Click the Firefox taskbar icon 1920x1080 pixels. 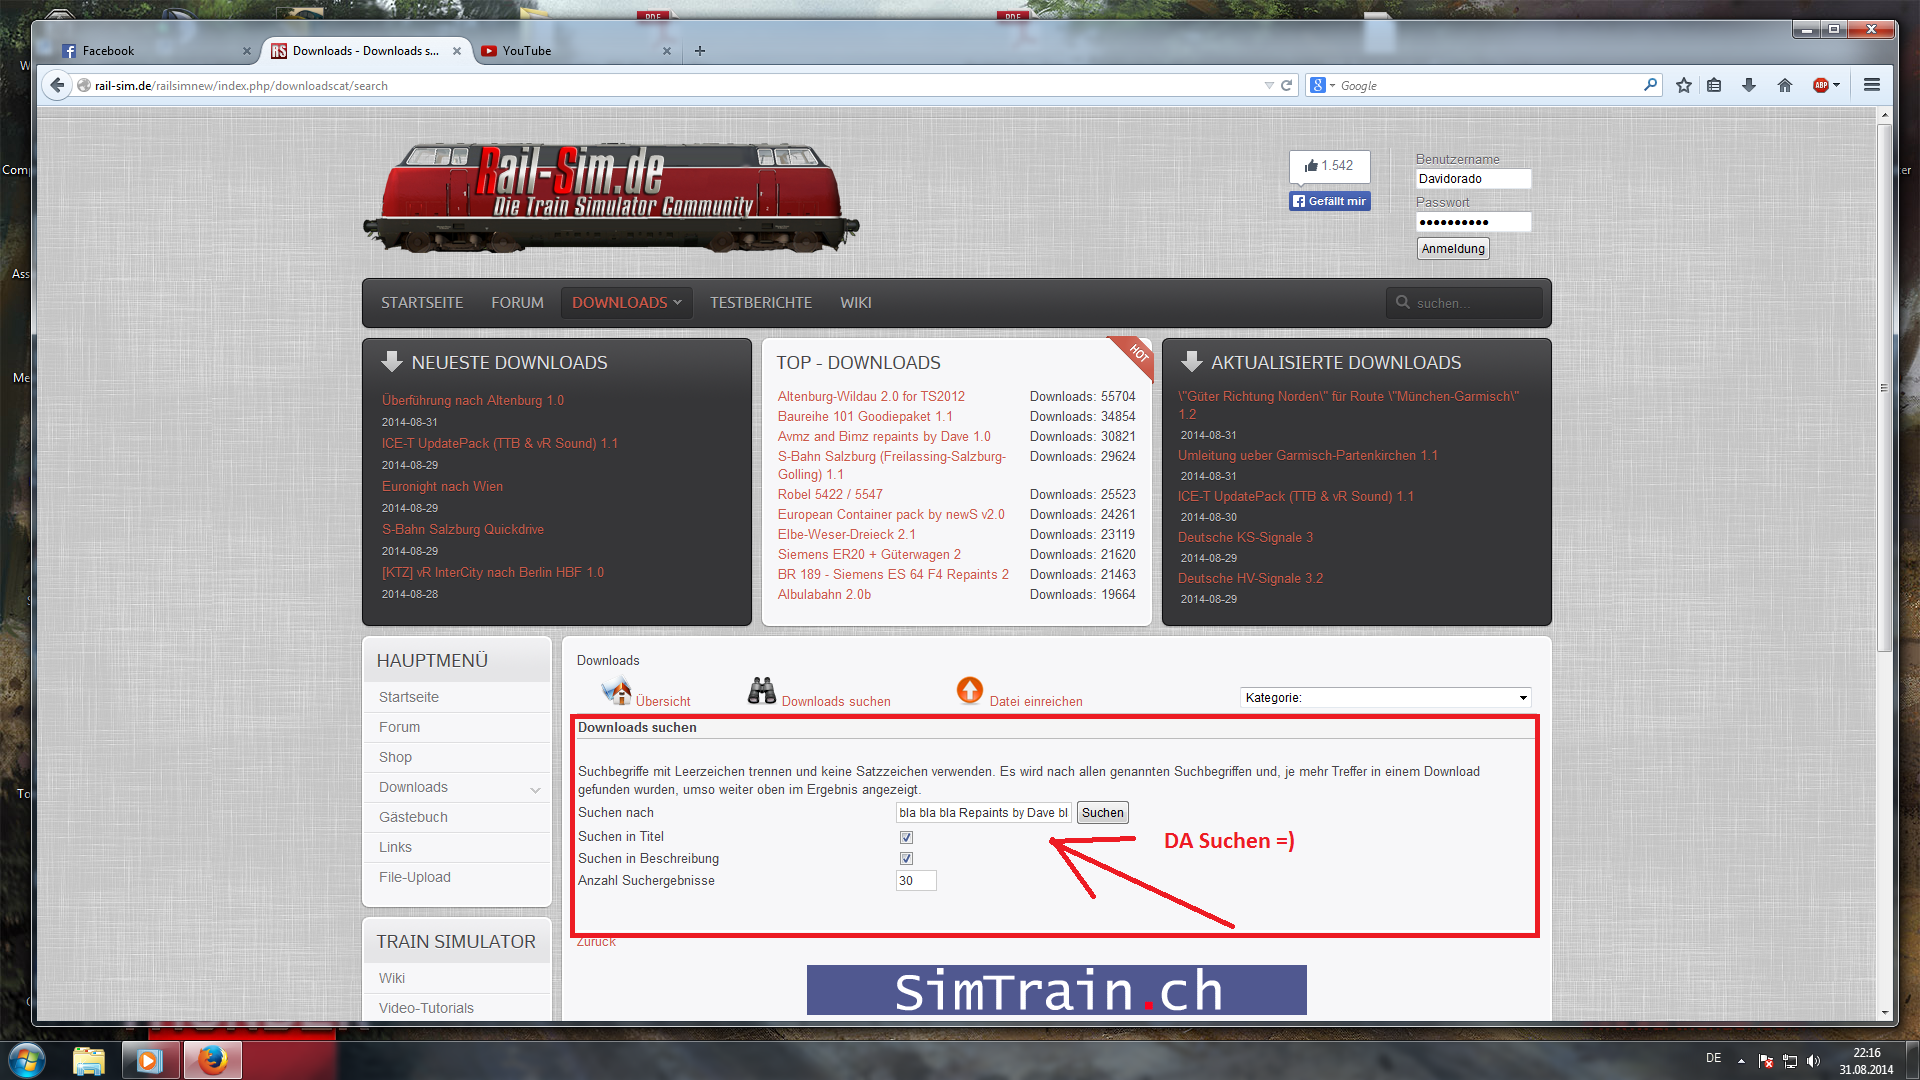[x=212, y=1060]
